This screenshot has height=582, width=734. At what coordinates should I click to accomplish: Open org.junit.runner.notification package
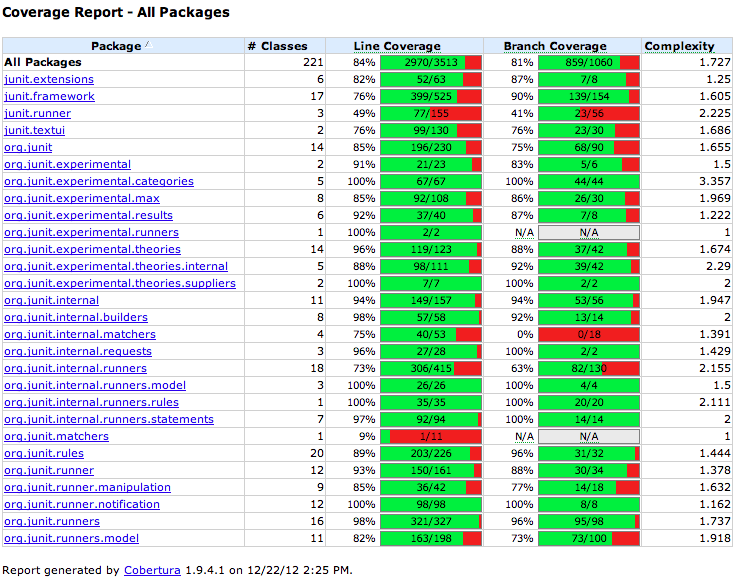click(x=82, y=504)
